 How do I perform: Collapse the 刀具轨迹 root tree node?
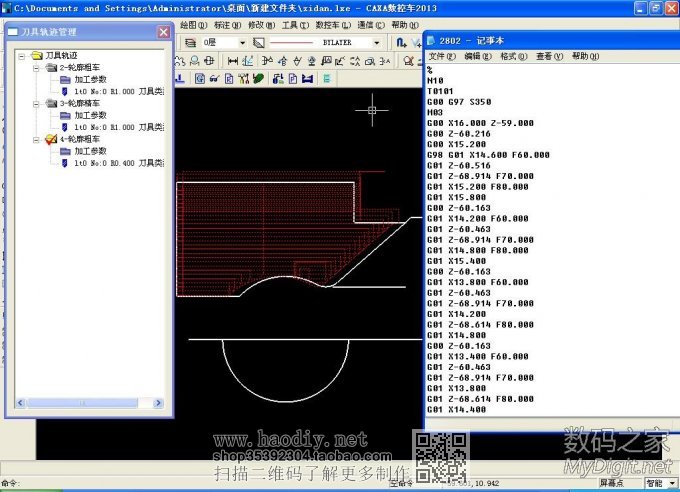pyautogui.click(x=22, y=55)
